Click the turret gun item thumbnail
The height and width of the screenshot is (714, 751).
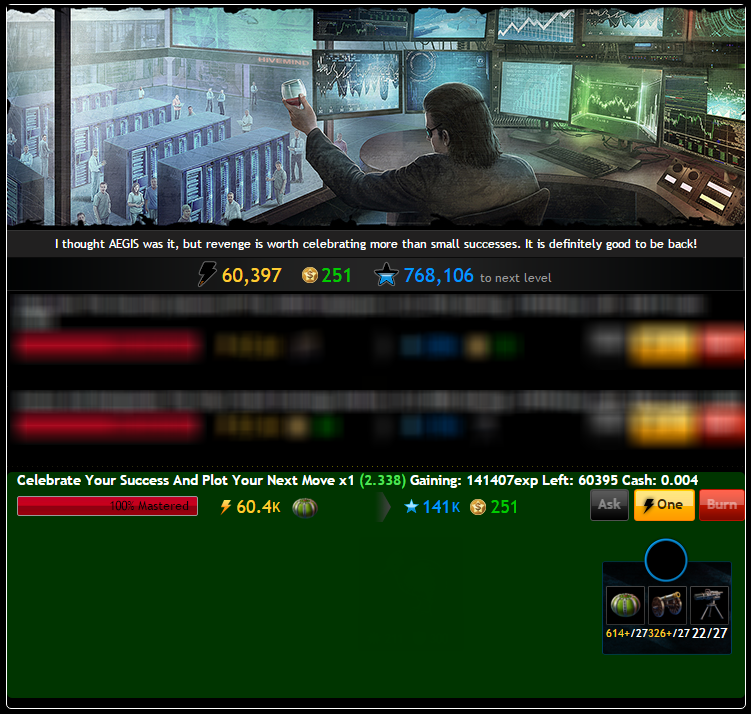coord(709,605)
